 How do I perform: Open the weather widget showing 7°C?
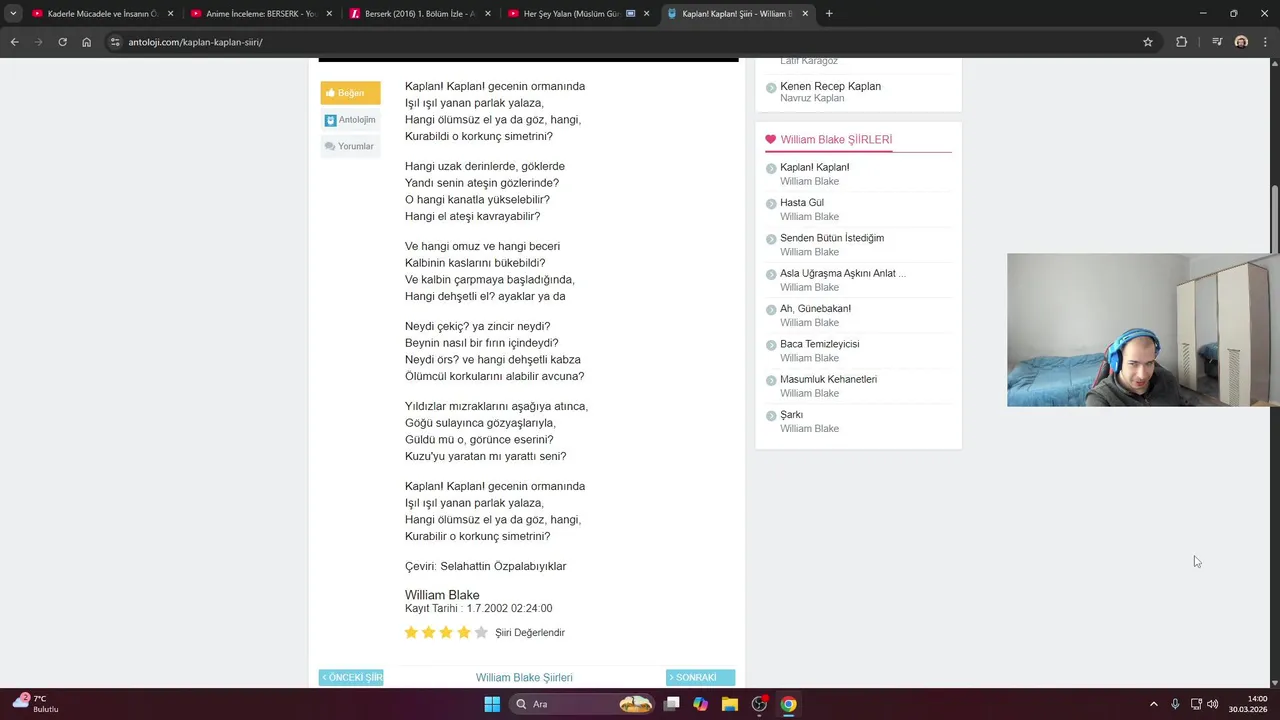coord(36,703)
